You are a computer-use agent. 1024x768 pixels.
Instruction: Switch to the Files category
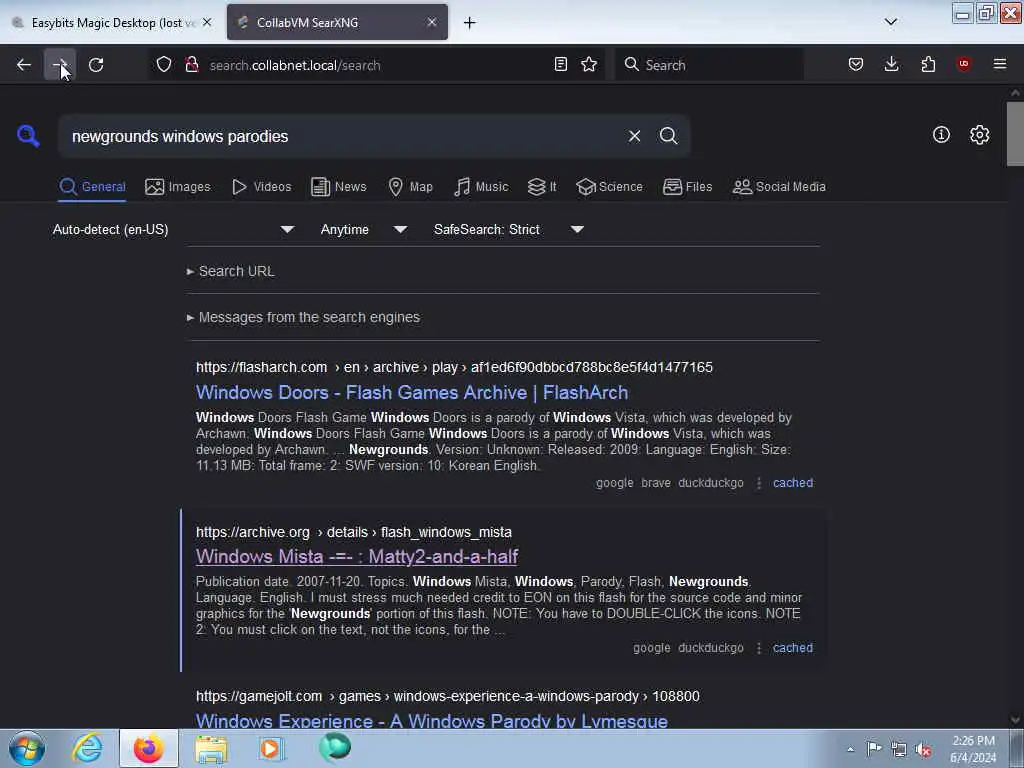click(x=687, y=187)
